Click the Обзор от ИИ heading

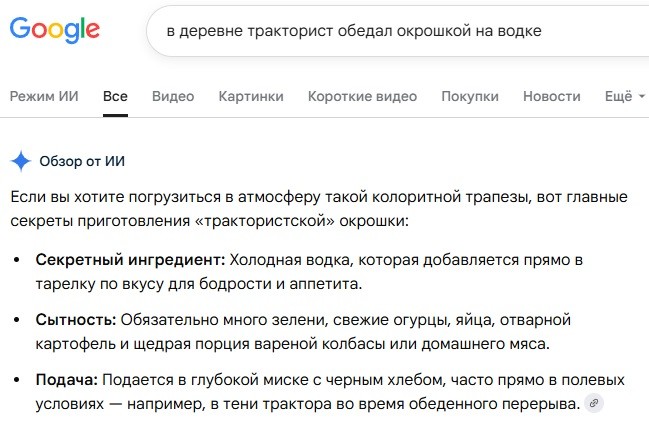82,161
